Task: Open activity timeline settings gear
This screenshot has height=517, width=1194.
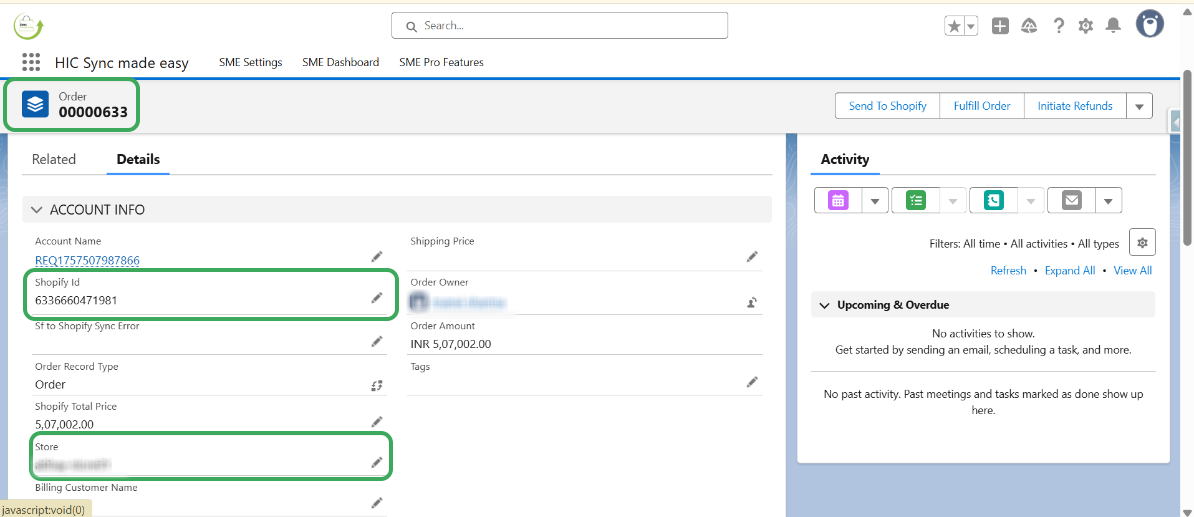Action: click(x=1143, y=242)
